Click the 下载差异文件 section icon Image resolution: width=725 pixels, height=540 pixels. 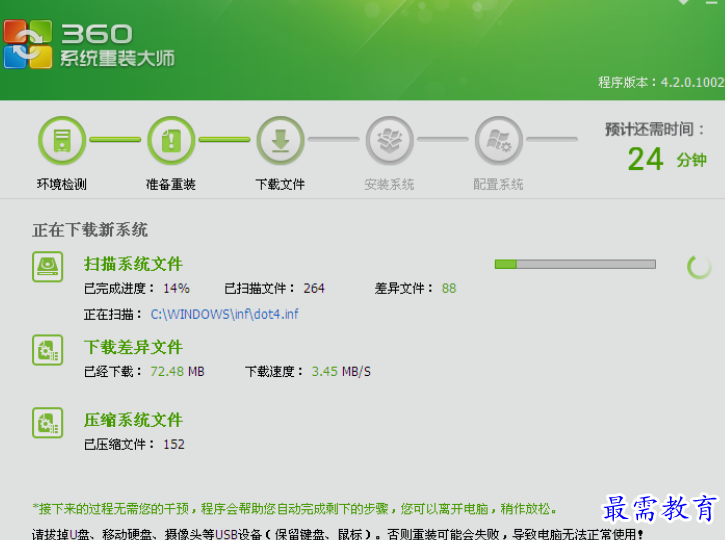48,350
